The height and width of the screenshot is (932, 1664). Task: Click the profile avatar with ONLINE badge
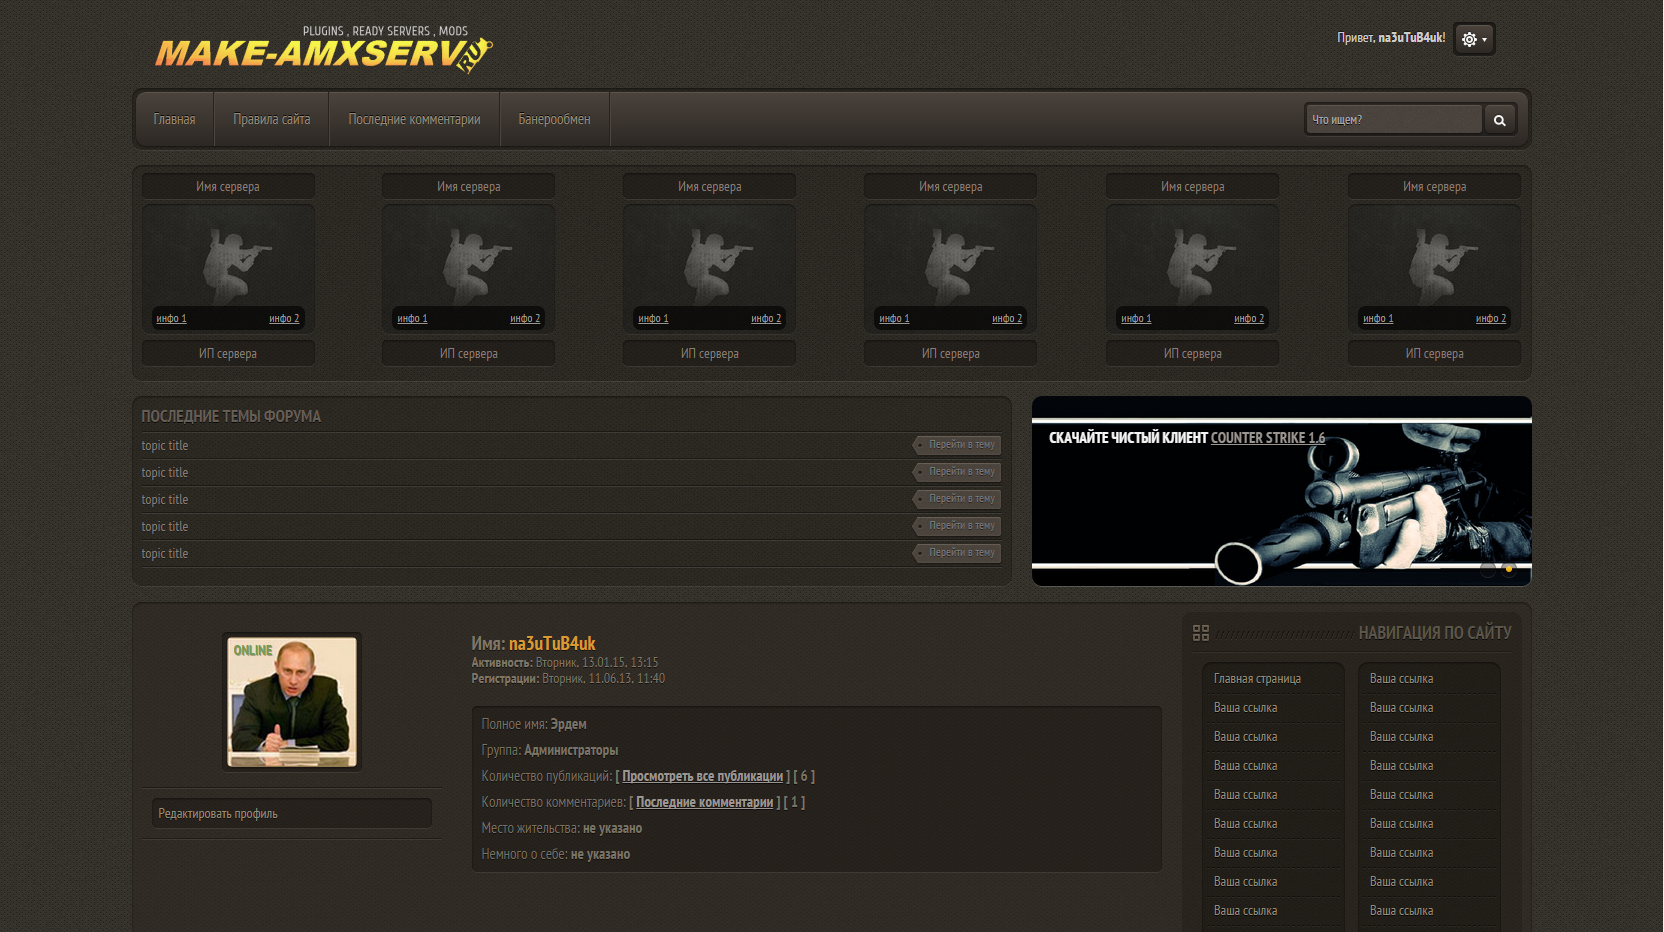[292, 702]
